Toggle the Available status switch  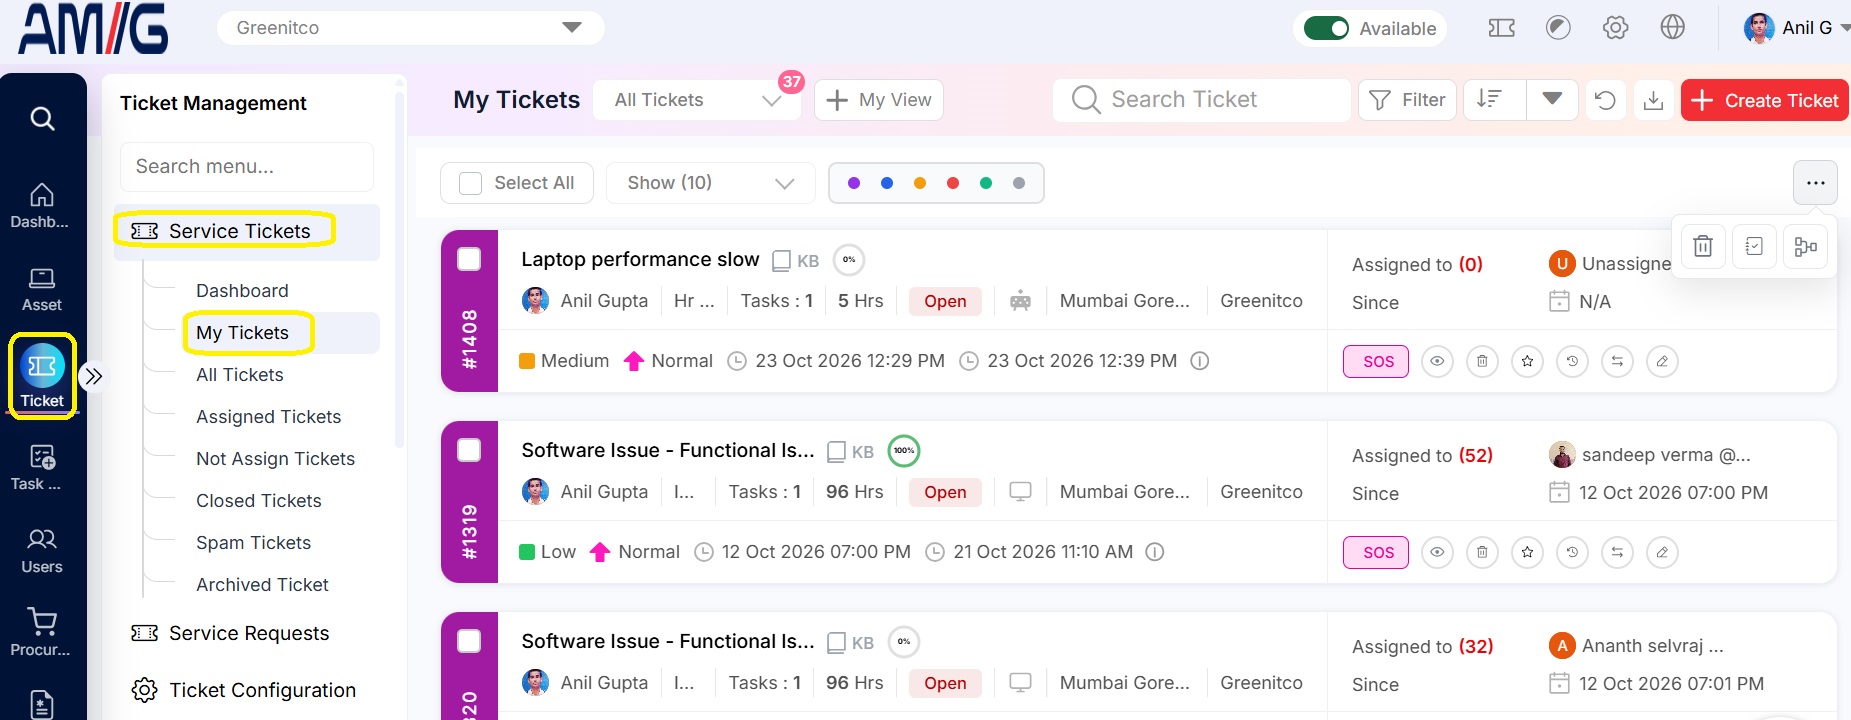coord(1326,28)
